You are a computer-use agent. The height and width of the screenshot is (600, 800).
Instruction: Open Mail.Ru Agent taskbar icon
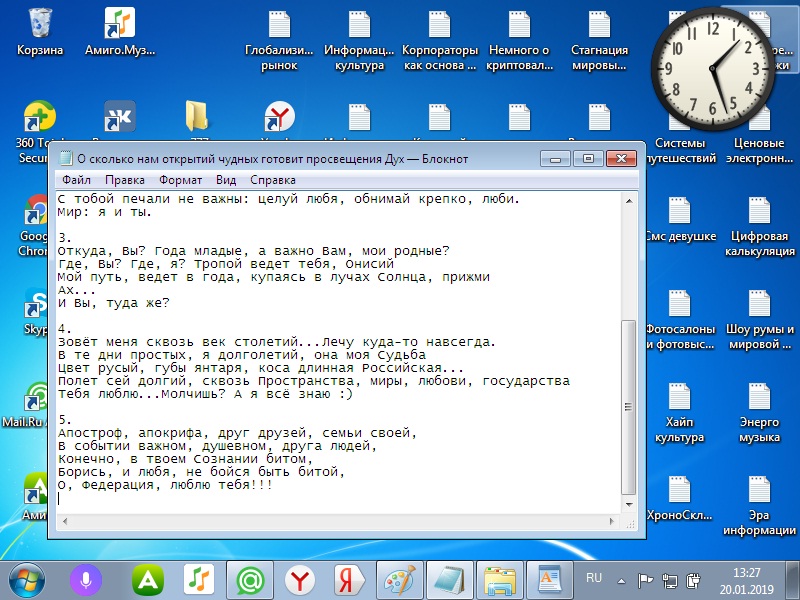[249, 580]
